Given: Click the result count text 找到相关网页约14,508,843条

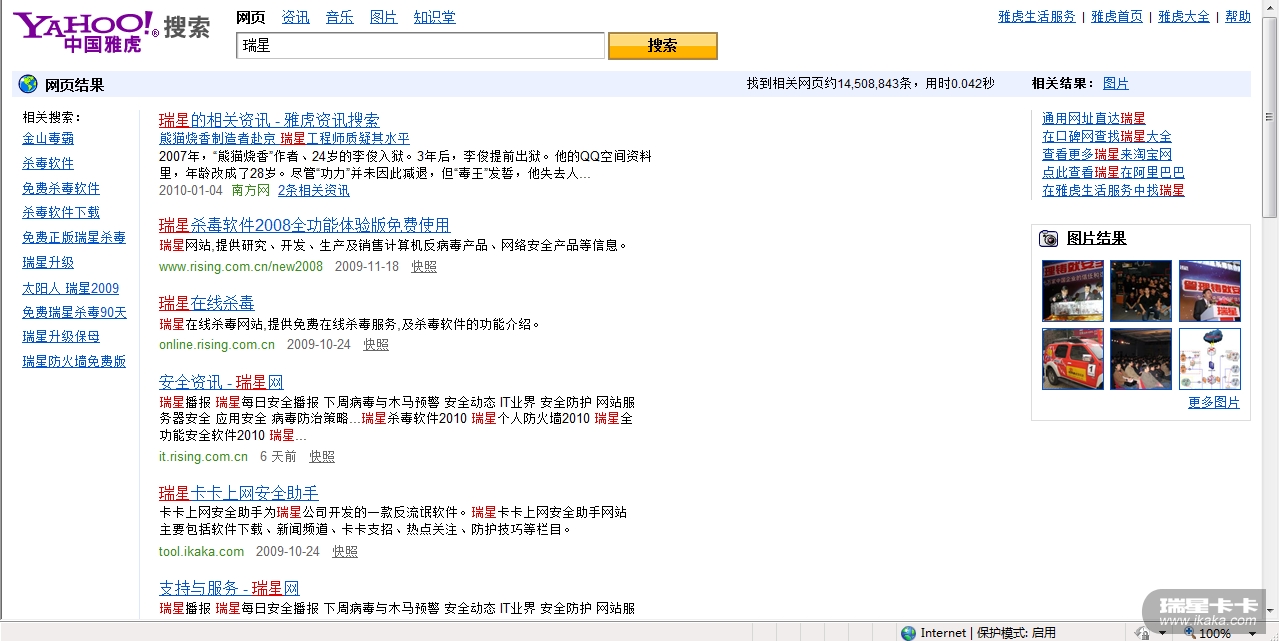Looking at the screenshot, I should coord(830,84).
